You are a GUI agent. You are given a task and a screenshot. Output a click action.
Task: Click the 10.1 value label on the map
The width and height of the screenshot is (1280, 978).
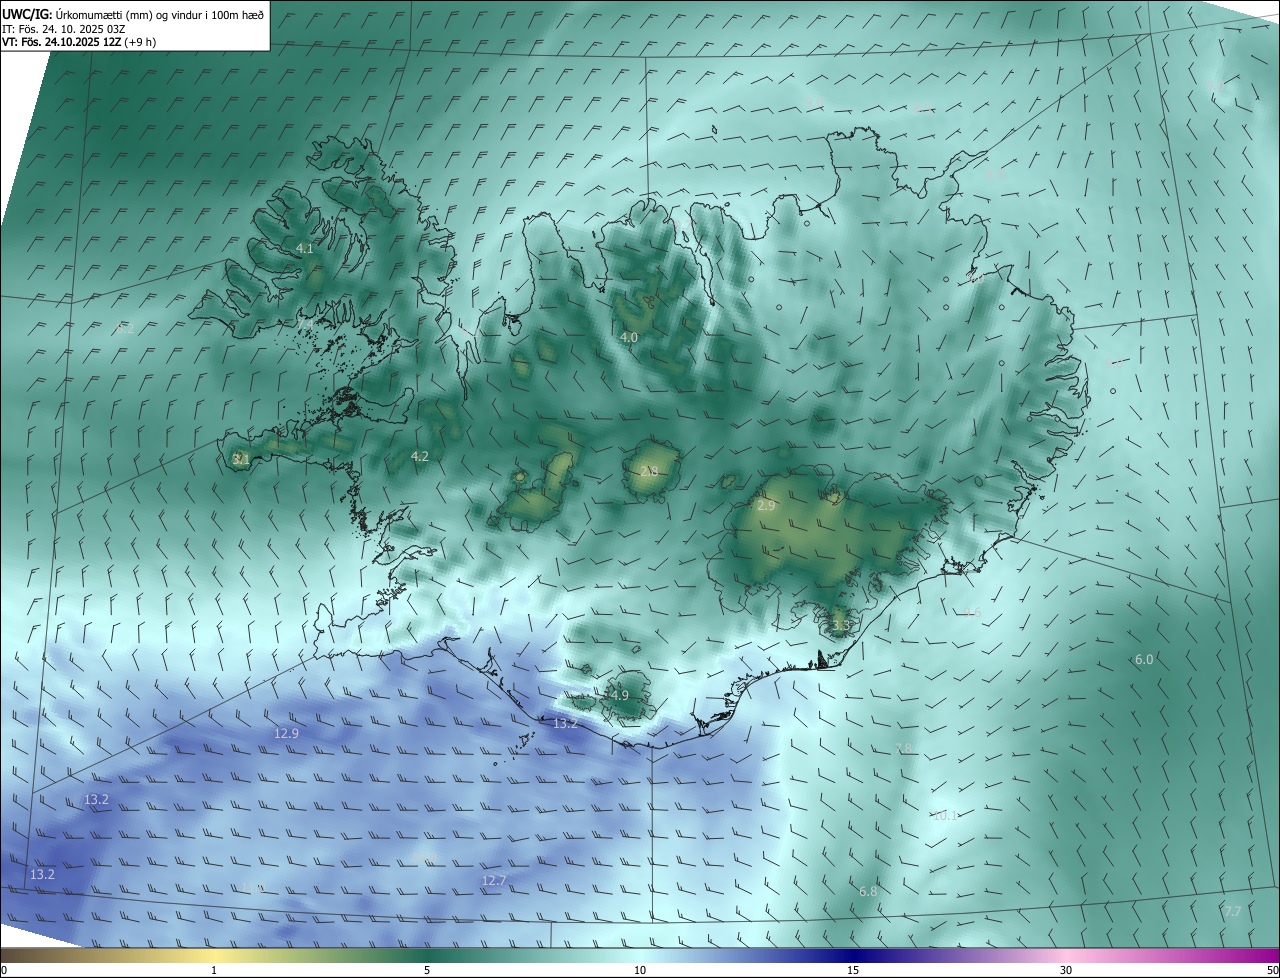[945, 815]
